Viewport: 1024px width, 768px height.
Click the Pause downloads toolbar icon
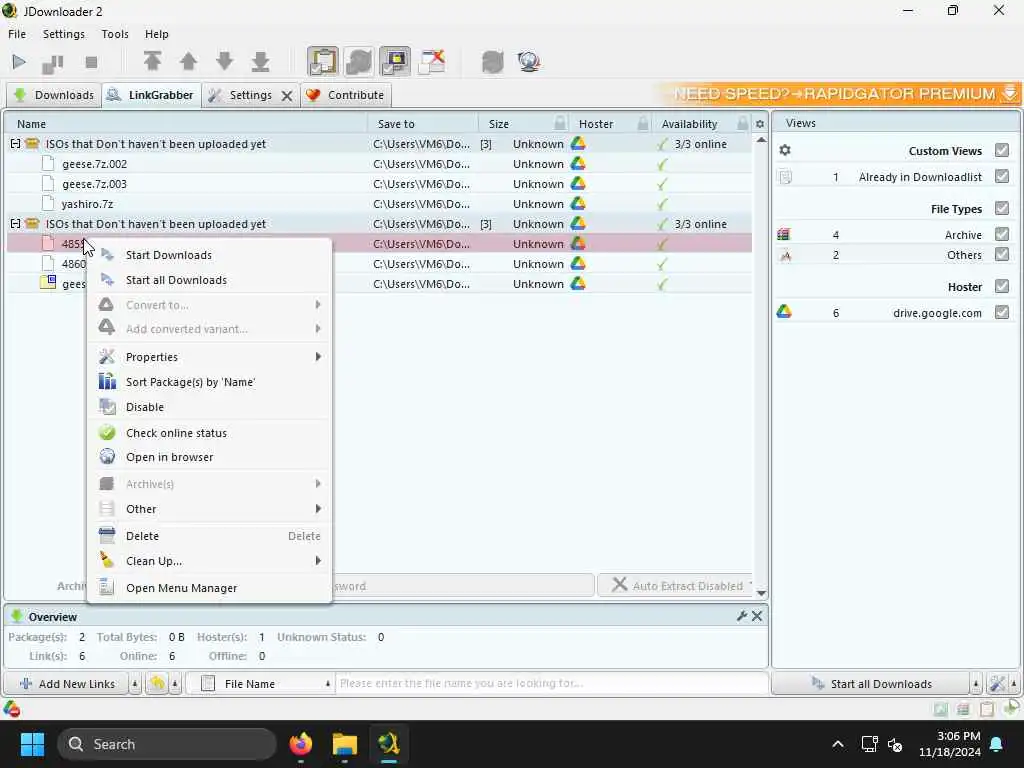coord(53,63)
